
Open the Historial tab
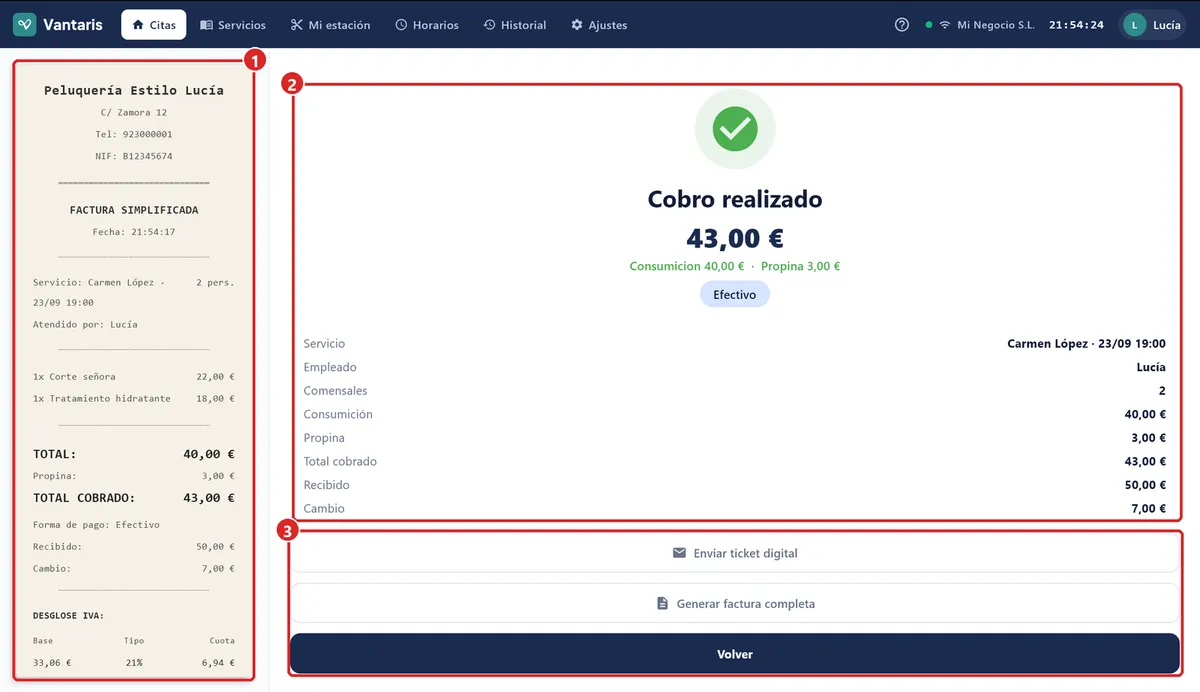click(x=515, y=25)
